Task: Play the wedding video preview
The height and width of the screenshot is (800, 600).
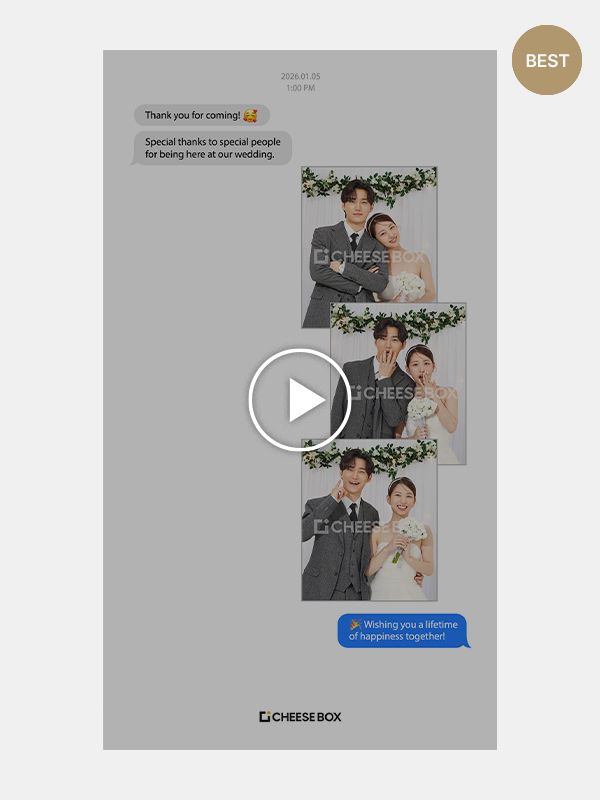Action: (299, 400)
